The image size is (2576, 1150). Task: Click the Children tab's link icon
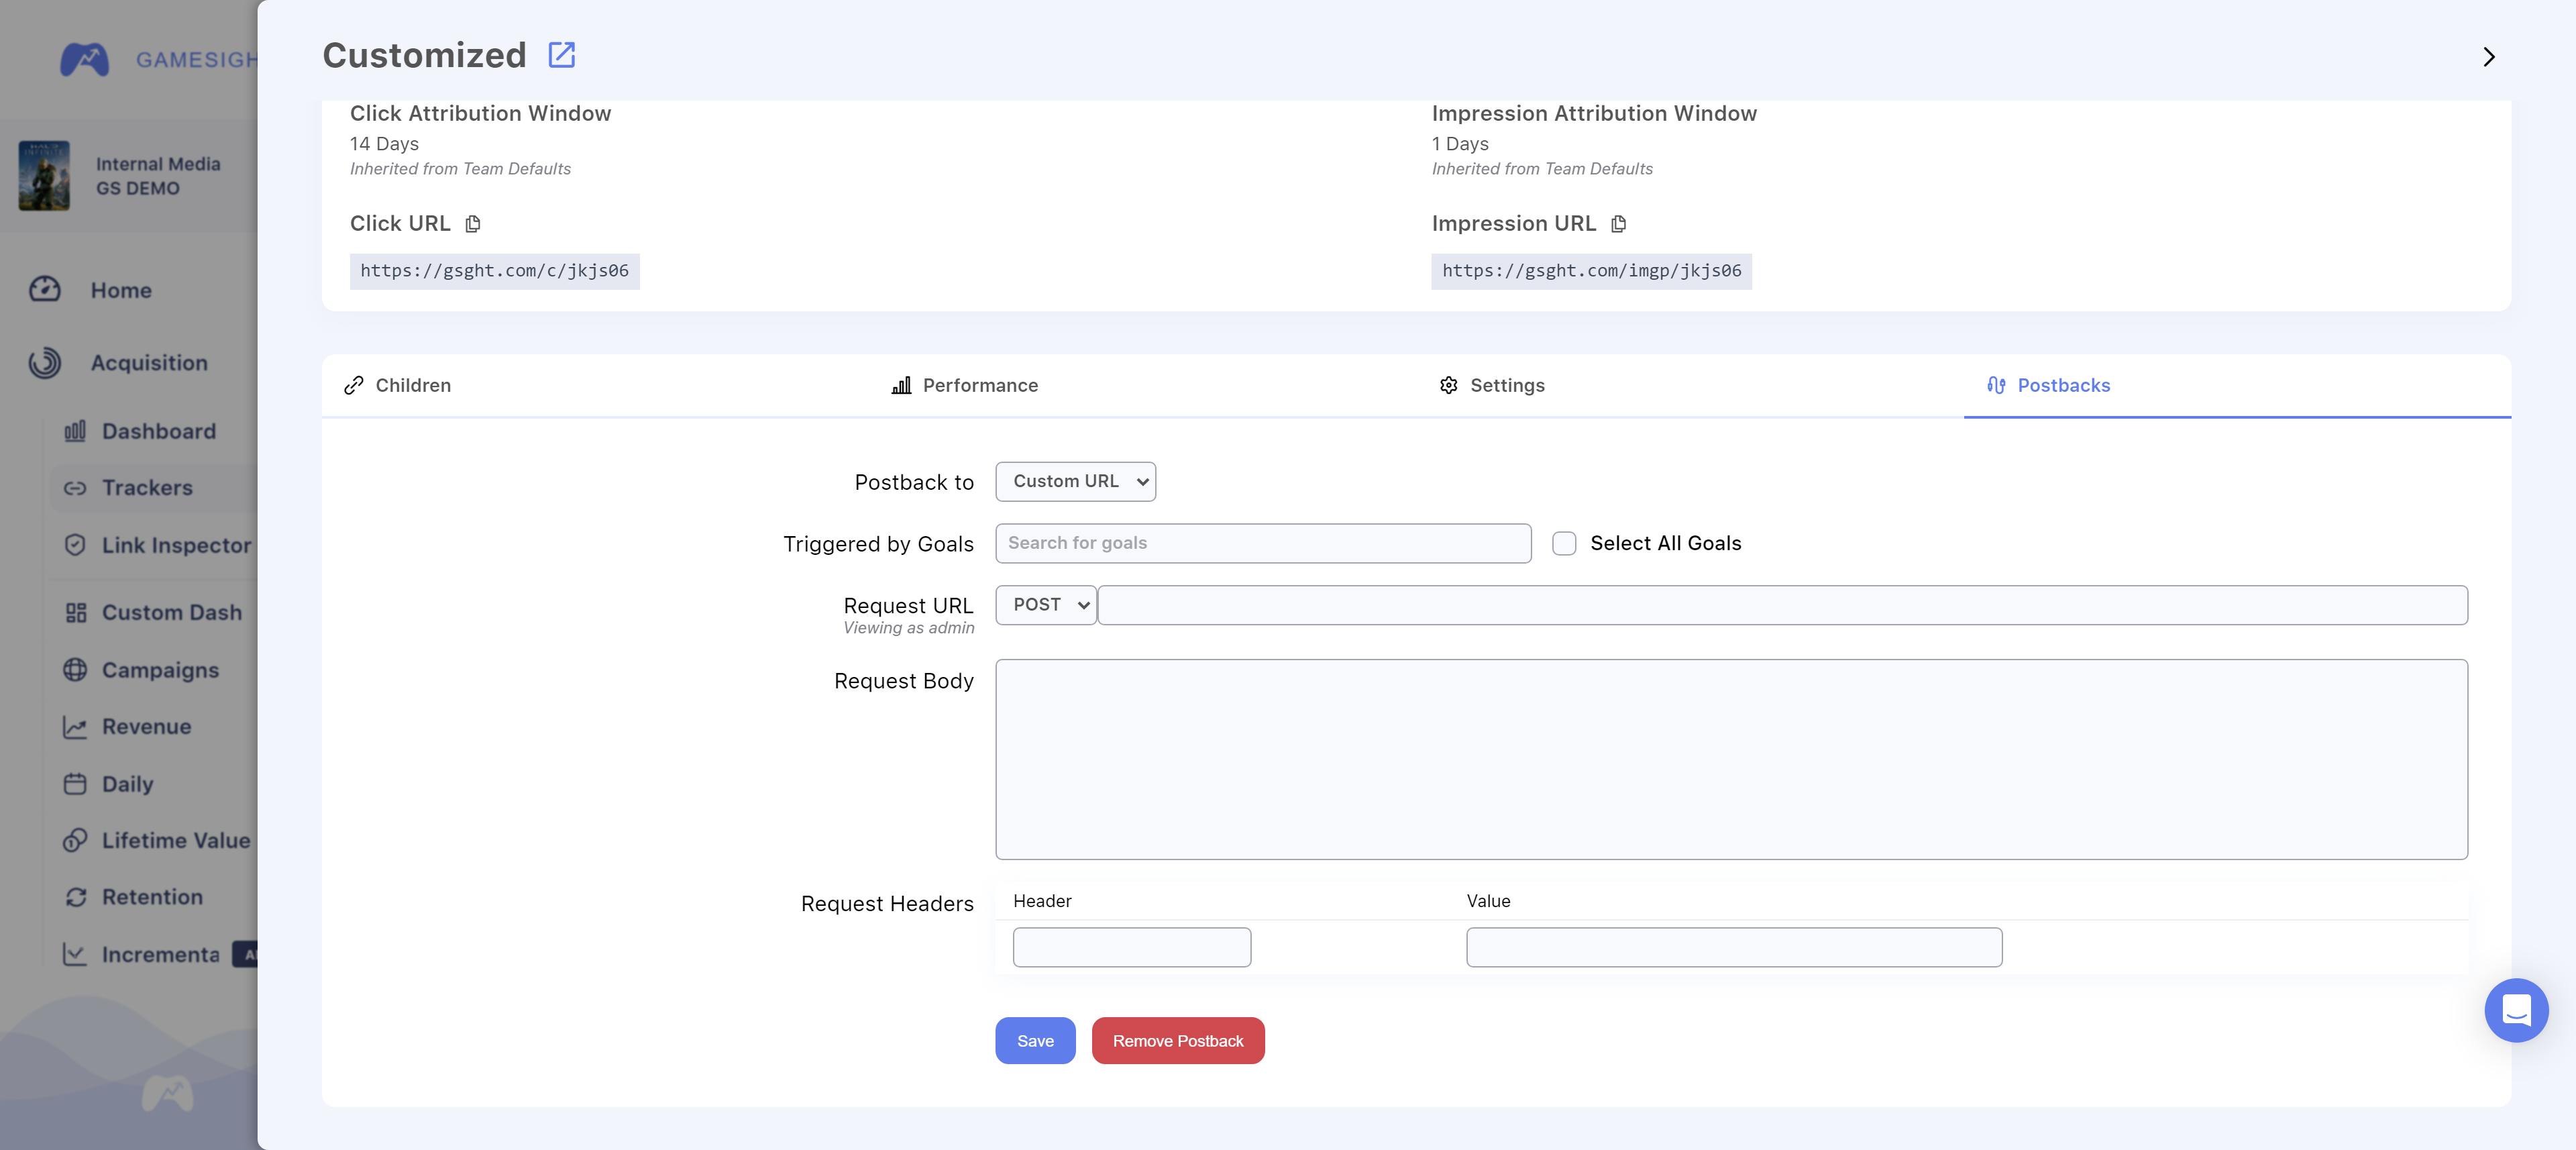coord(353,386)
